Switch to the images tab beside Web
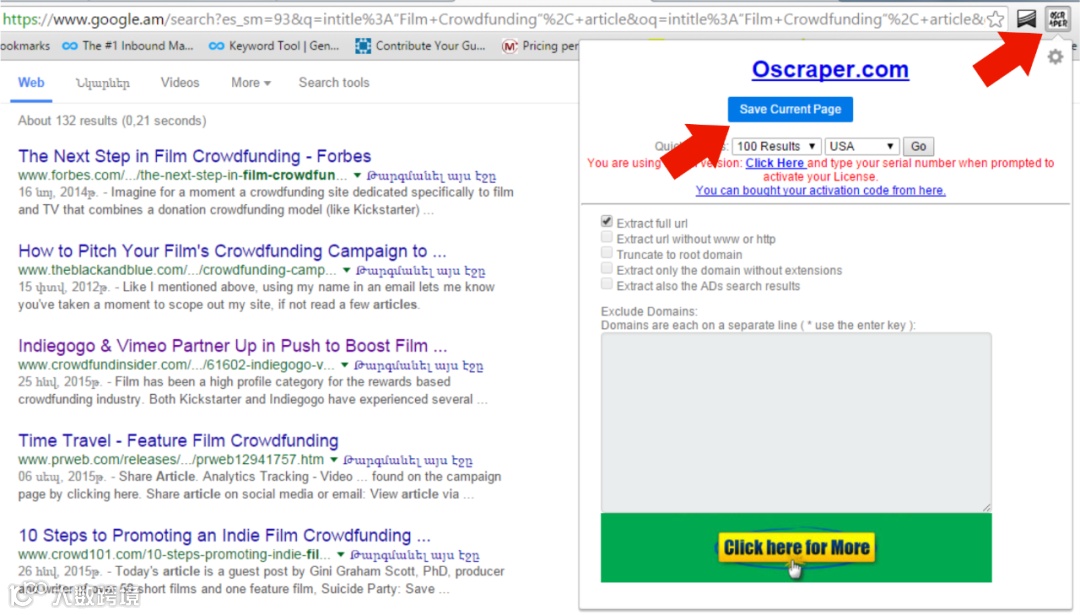The height and width of the screenshot is (615, 1080). (x=103, y=83)
